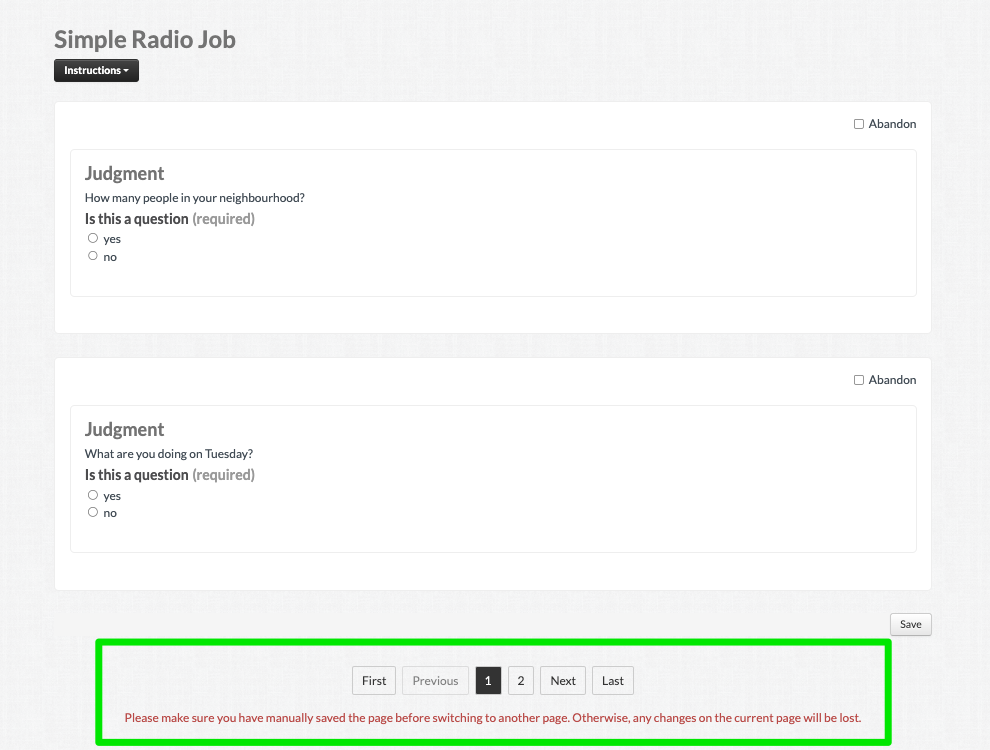Click the second Judgment heading
990x750 pixels.
[124, 429]
